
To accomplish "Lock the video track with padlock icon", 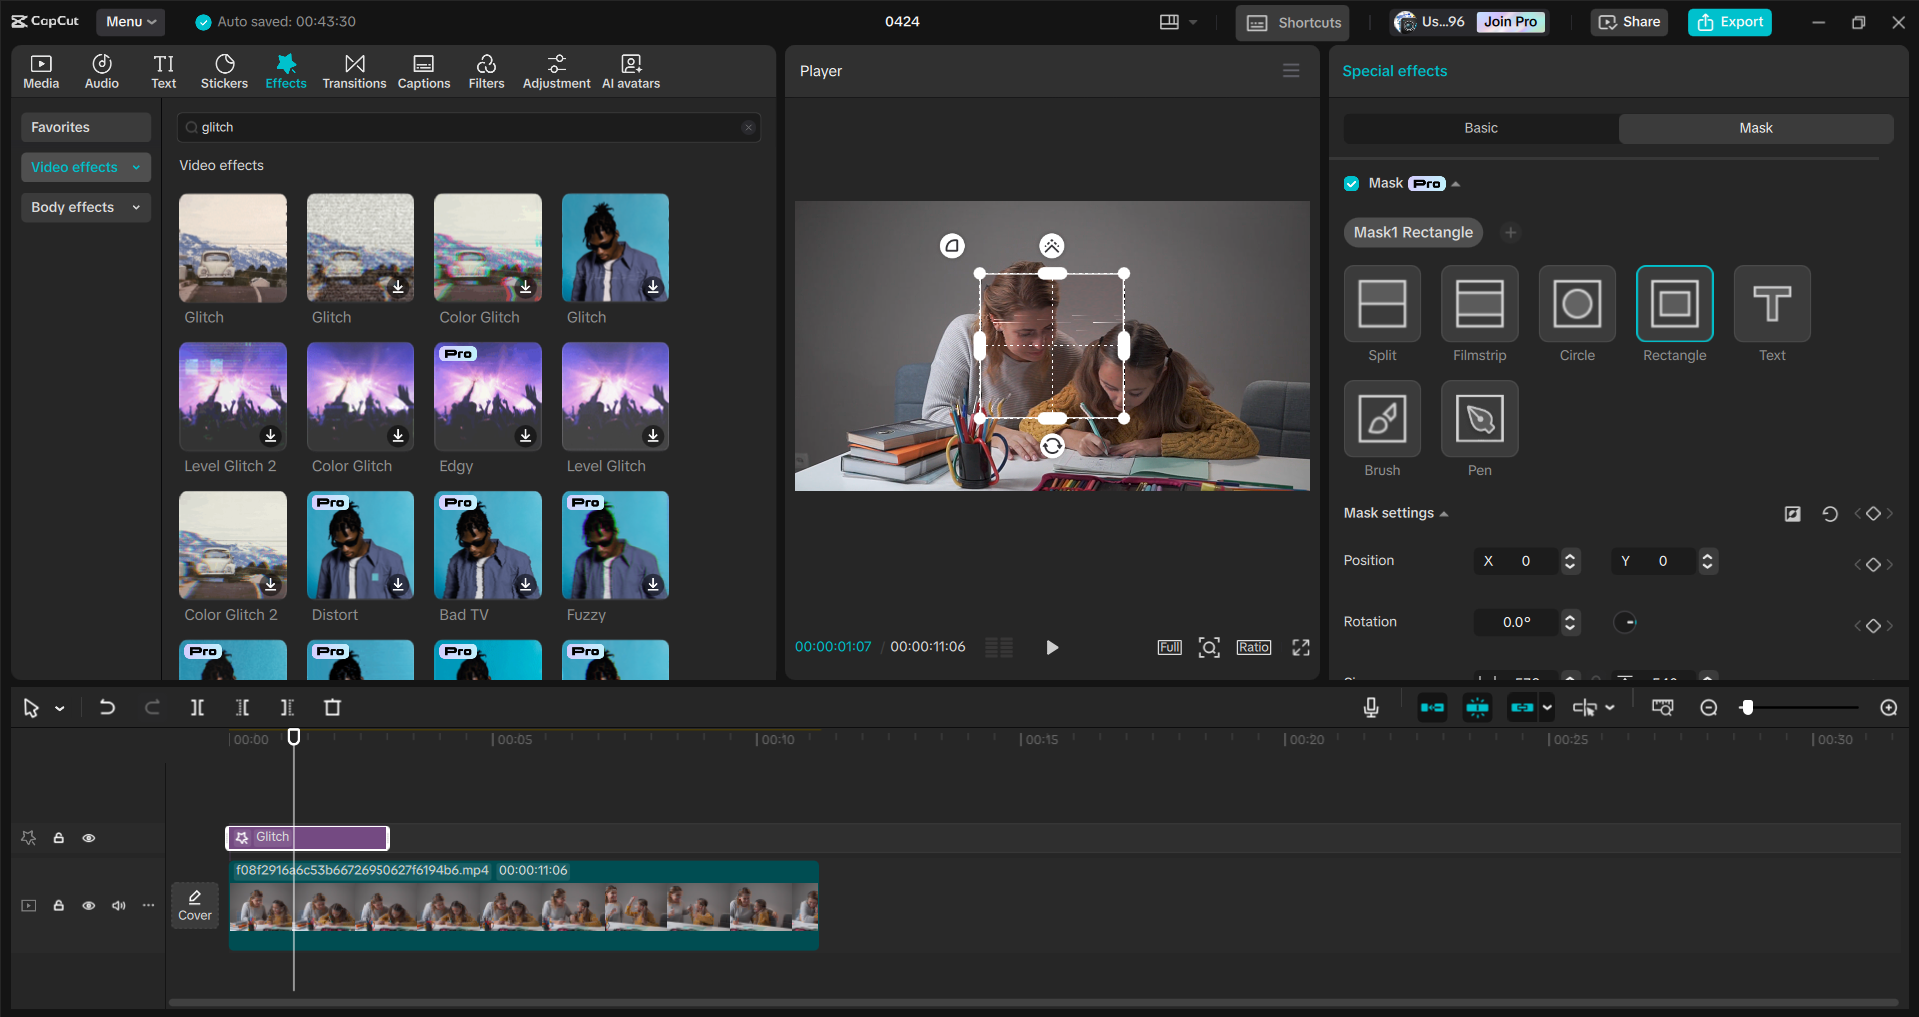I will coord(58,905).
